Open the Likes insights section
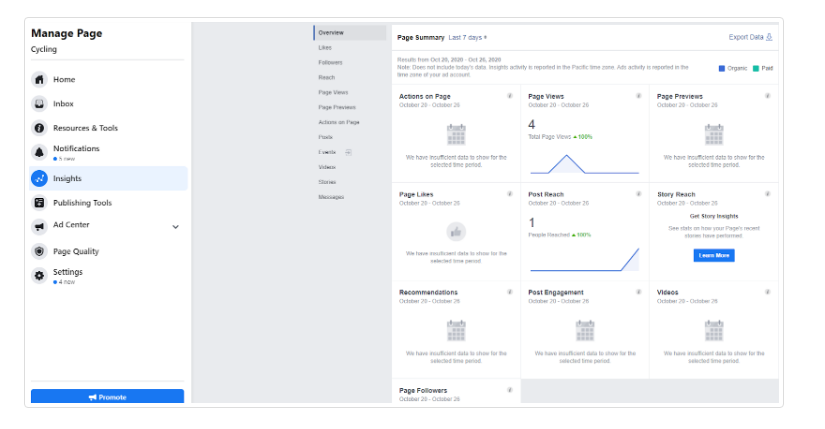Image resolution: width=825 pixels, height=429 pixels. click(x=325, y=47)
